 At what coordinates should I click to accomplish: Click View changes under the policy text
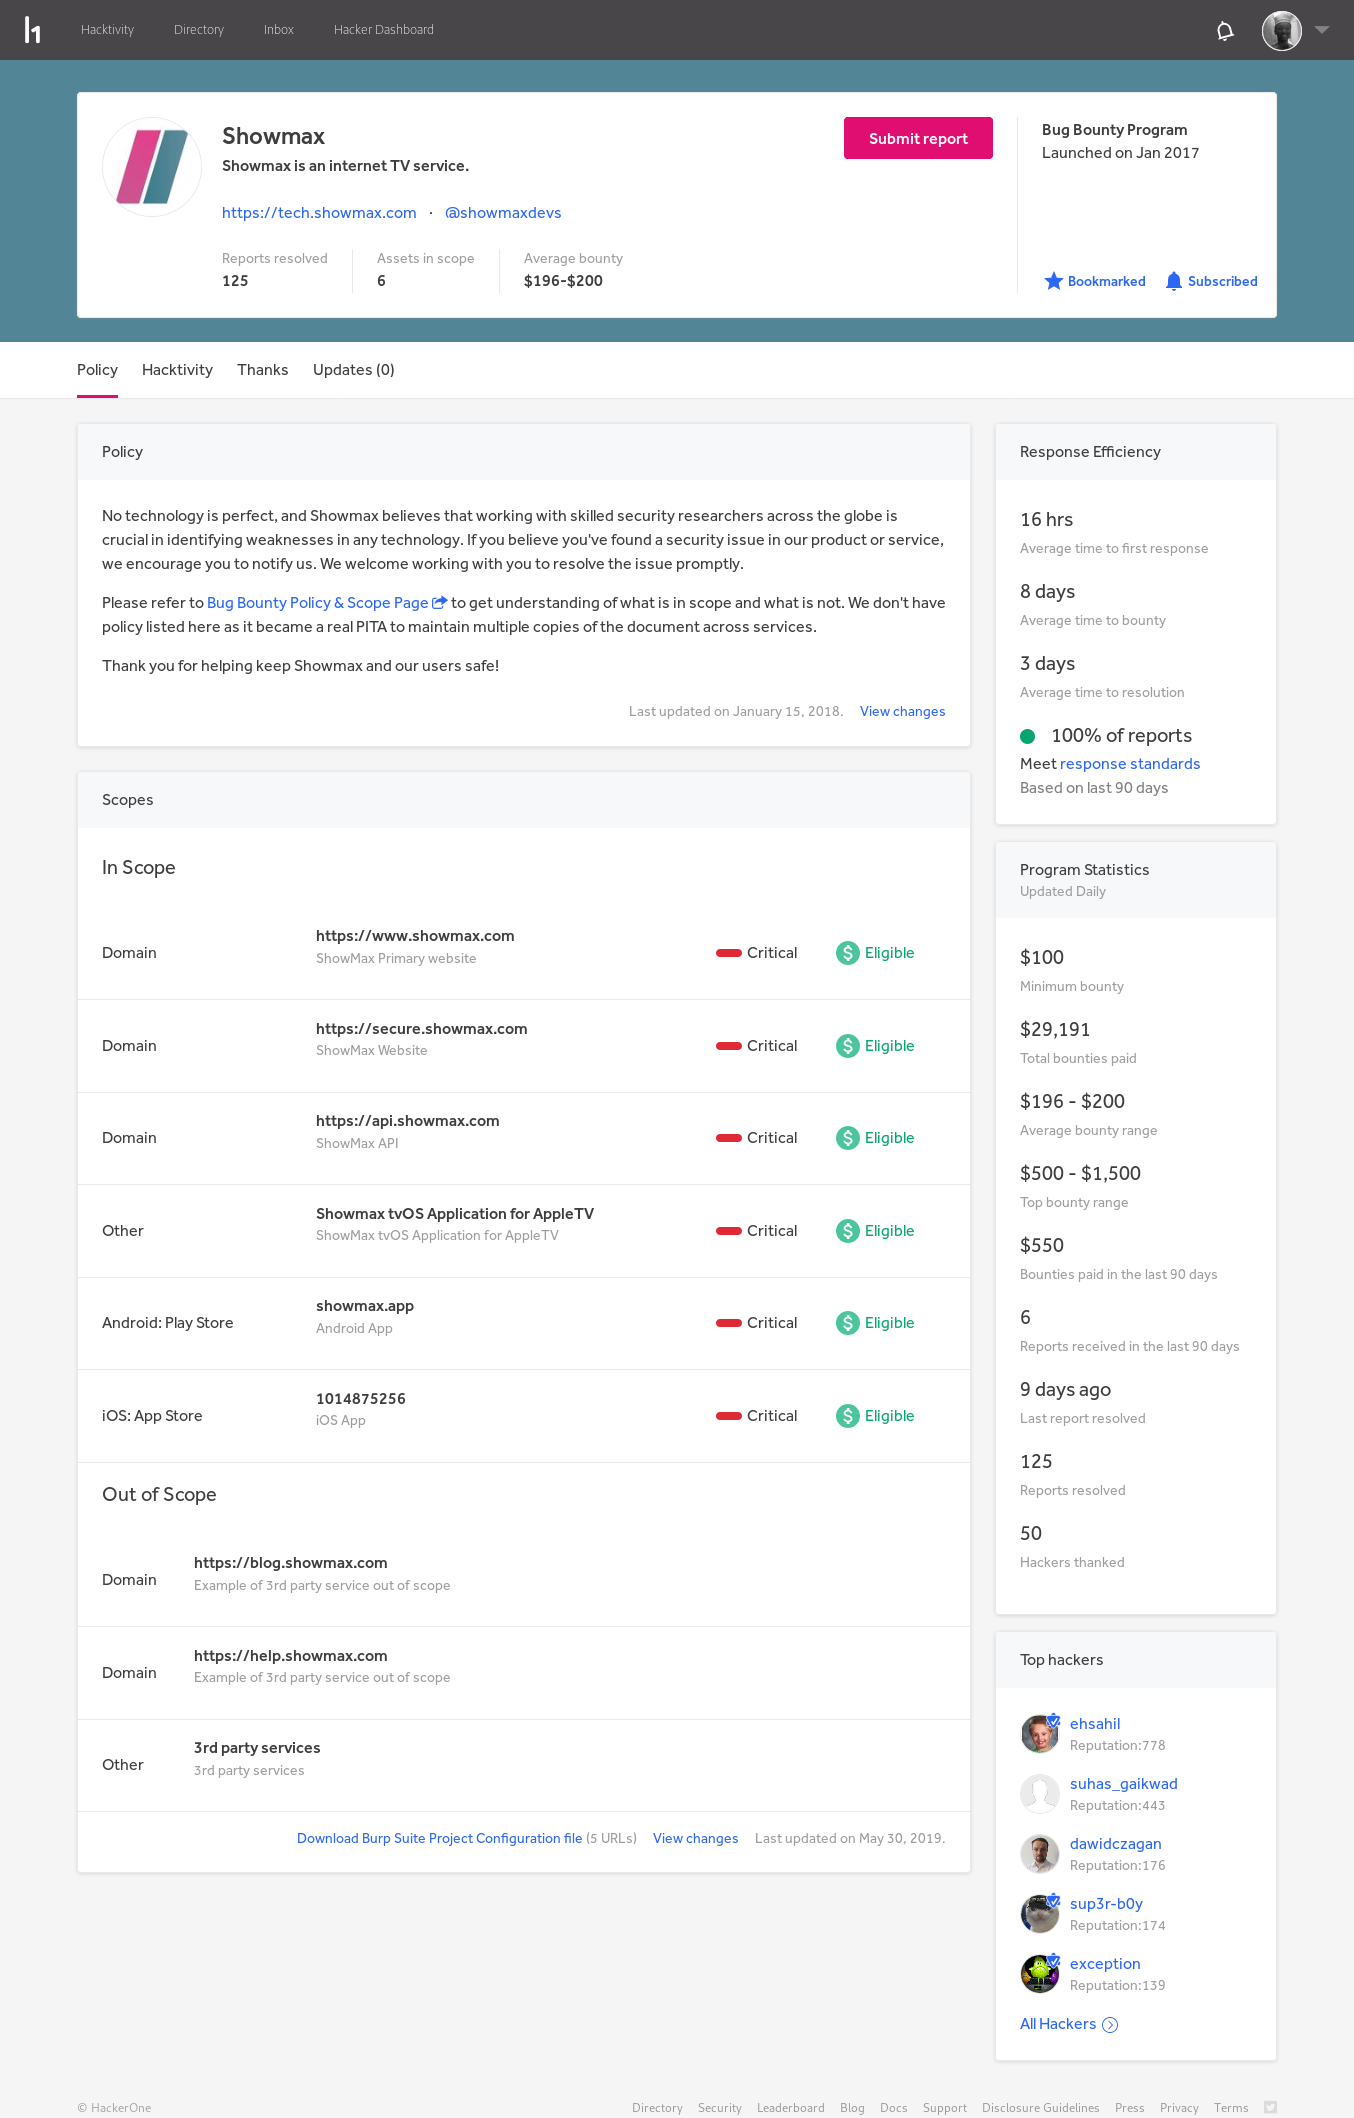(902, 711)
